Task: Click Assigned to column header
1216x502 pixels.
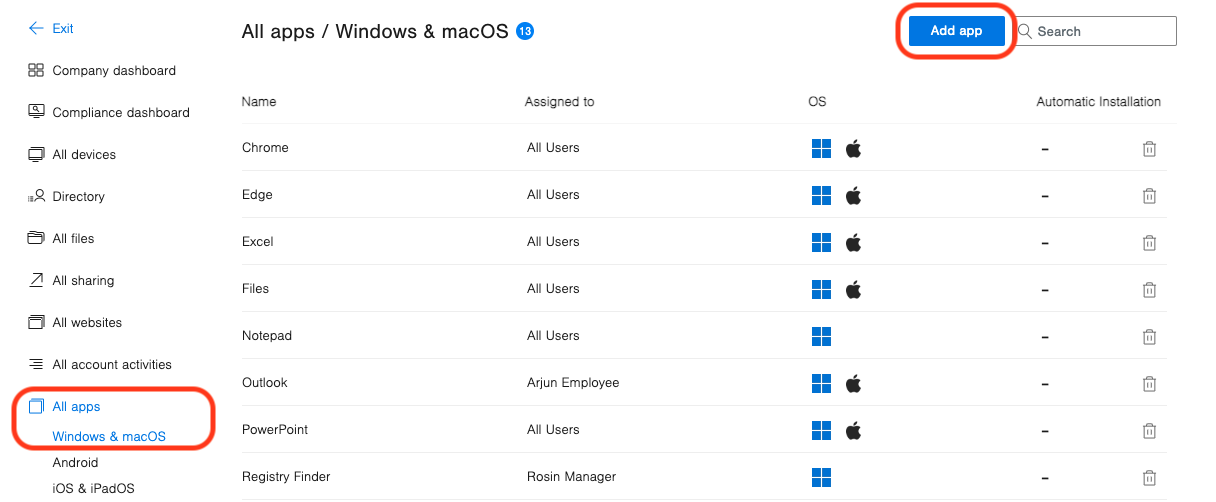Action: tap(559, 102)
